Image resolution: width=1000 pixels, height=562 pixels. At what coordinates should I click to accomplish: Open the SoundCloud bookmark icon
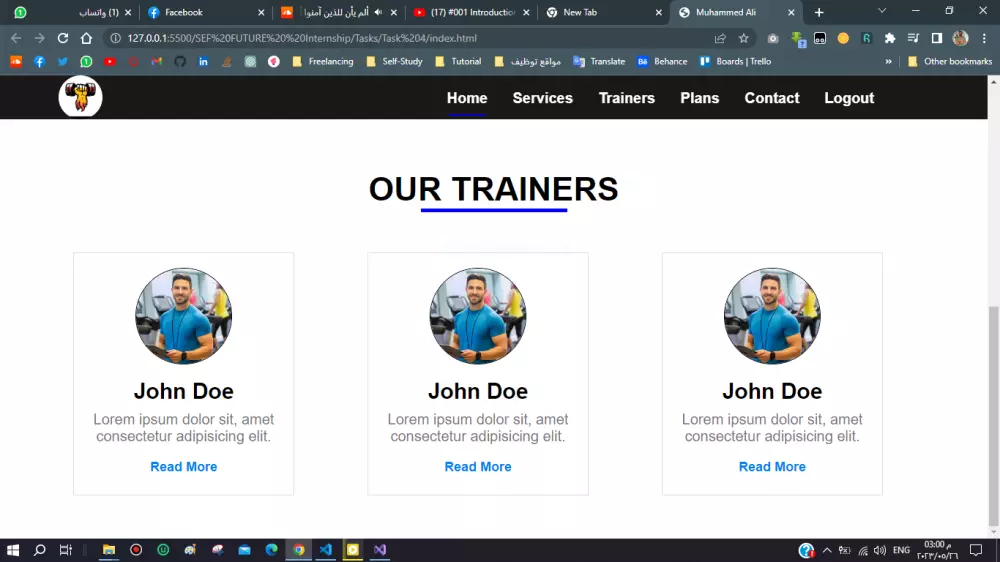click(16, 62)
